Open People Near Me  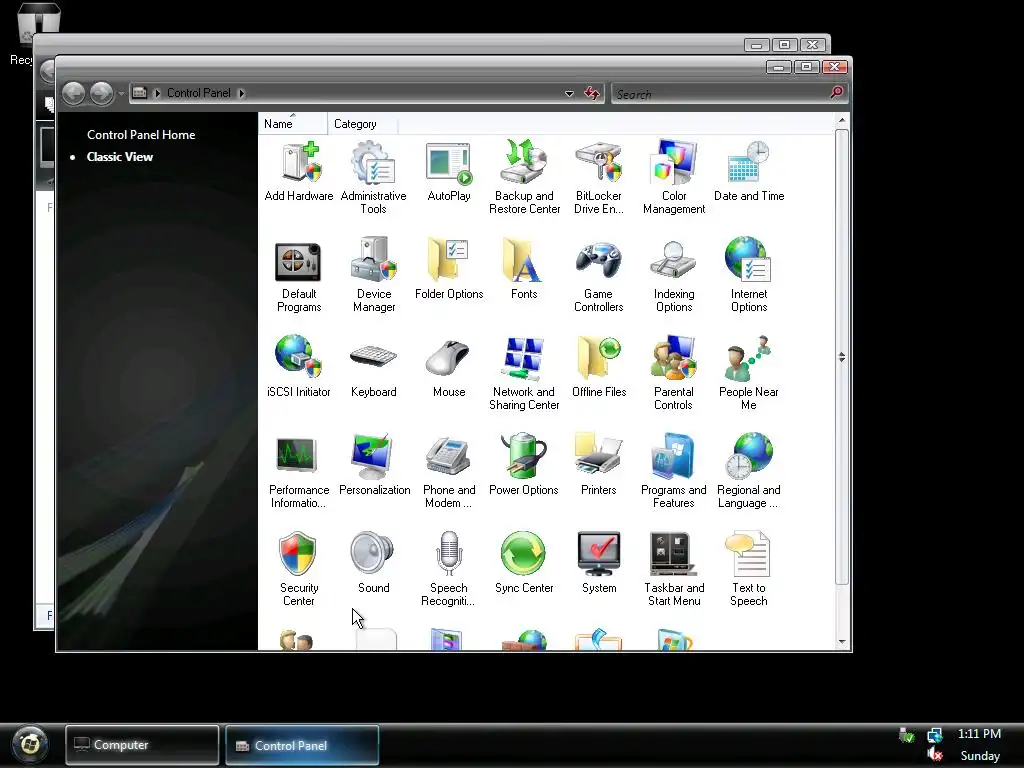click(749, 374)
